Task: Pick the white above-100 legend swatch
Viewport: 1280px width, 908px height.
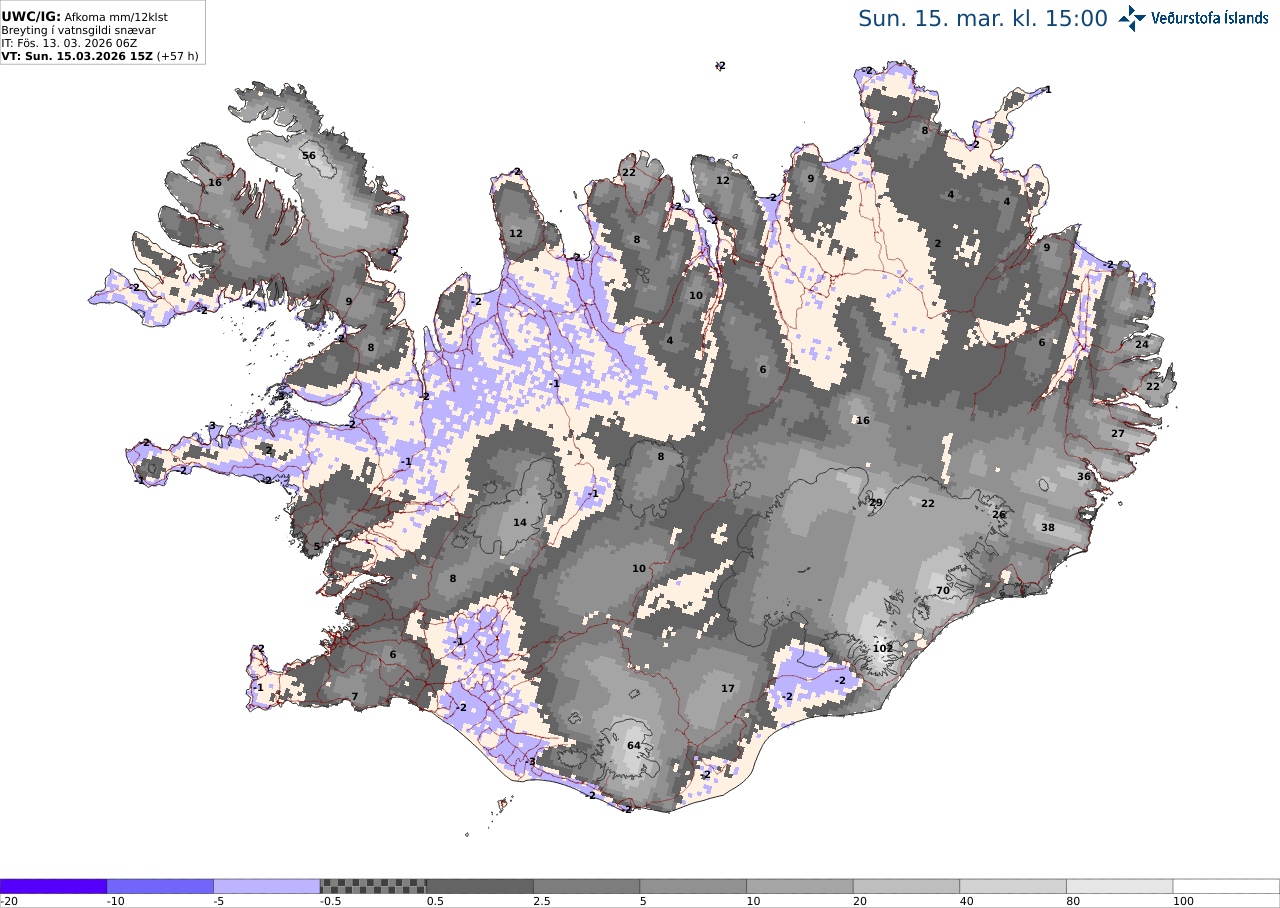Action: pos(1226,886)
